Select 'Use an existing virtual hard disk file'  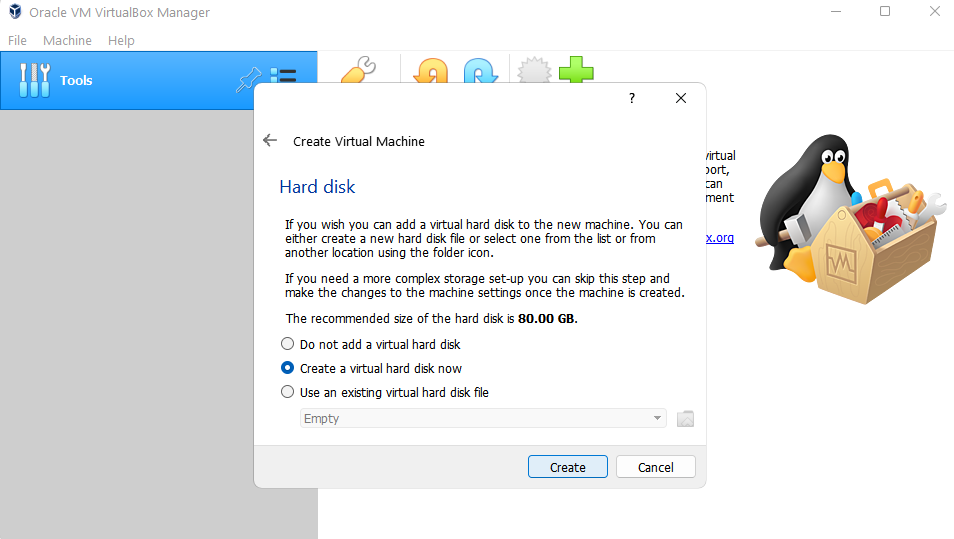point(385,392)
